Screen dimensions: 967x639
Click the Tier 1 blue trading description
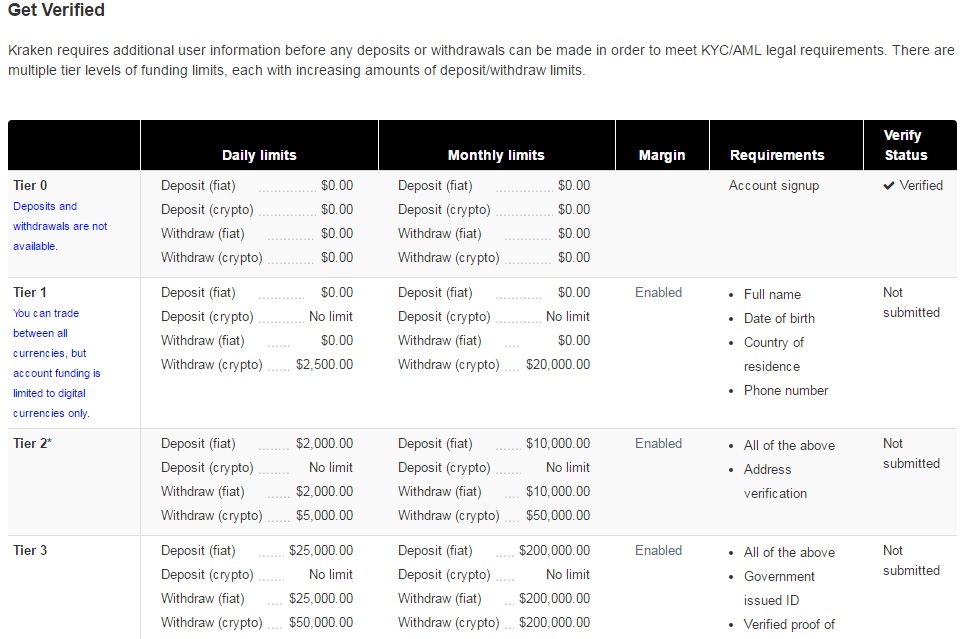57,363
